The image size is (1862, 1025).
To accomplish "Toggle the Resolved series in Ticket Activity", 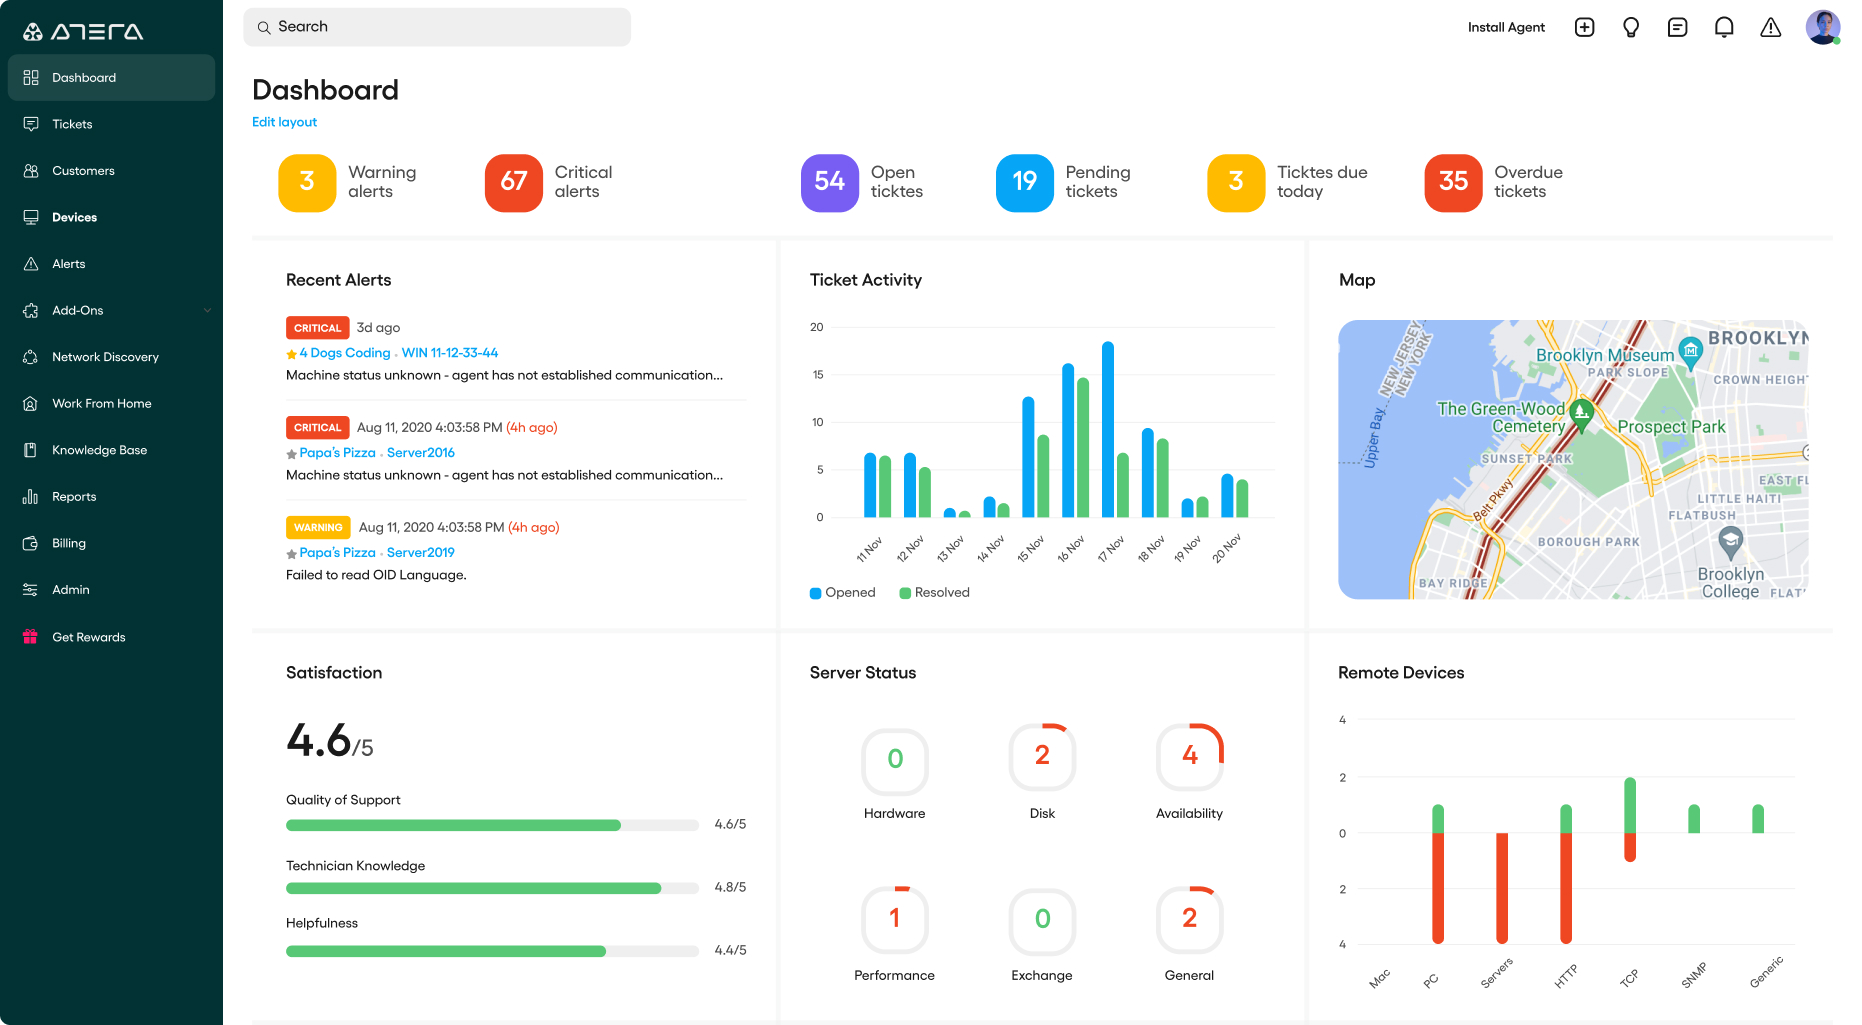I will [933, 592].
